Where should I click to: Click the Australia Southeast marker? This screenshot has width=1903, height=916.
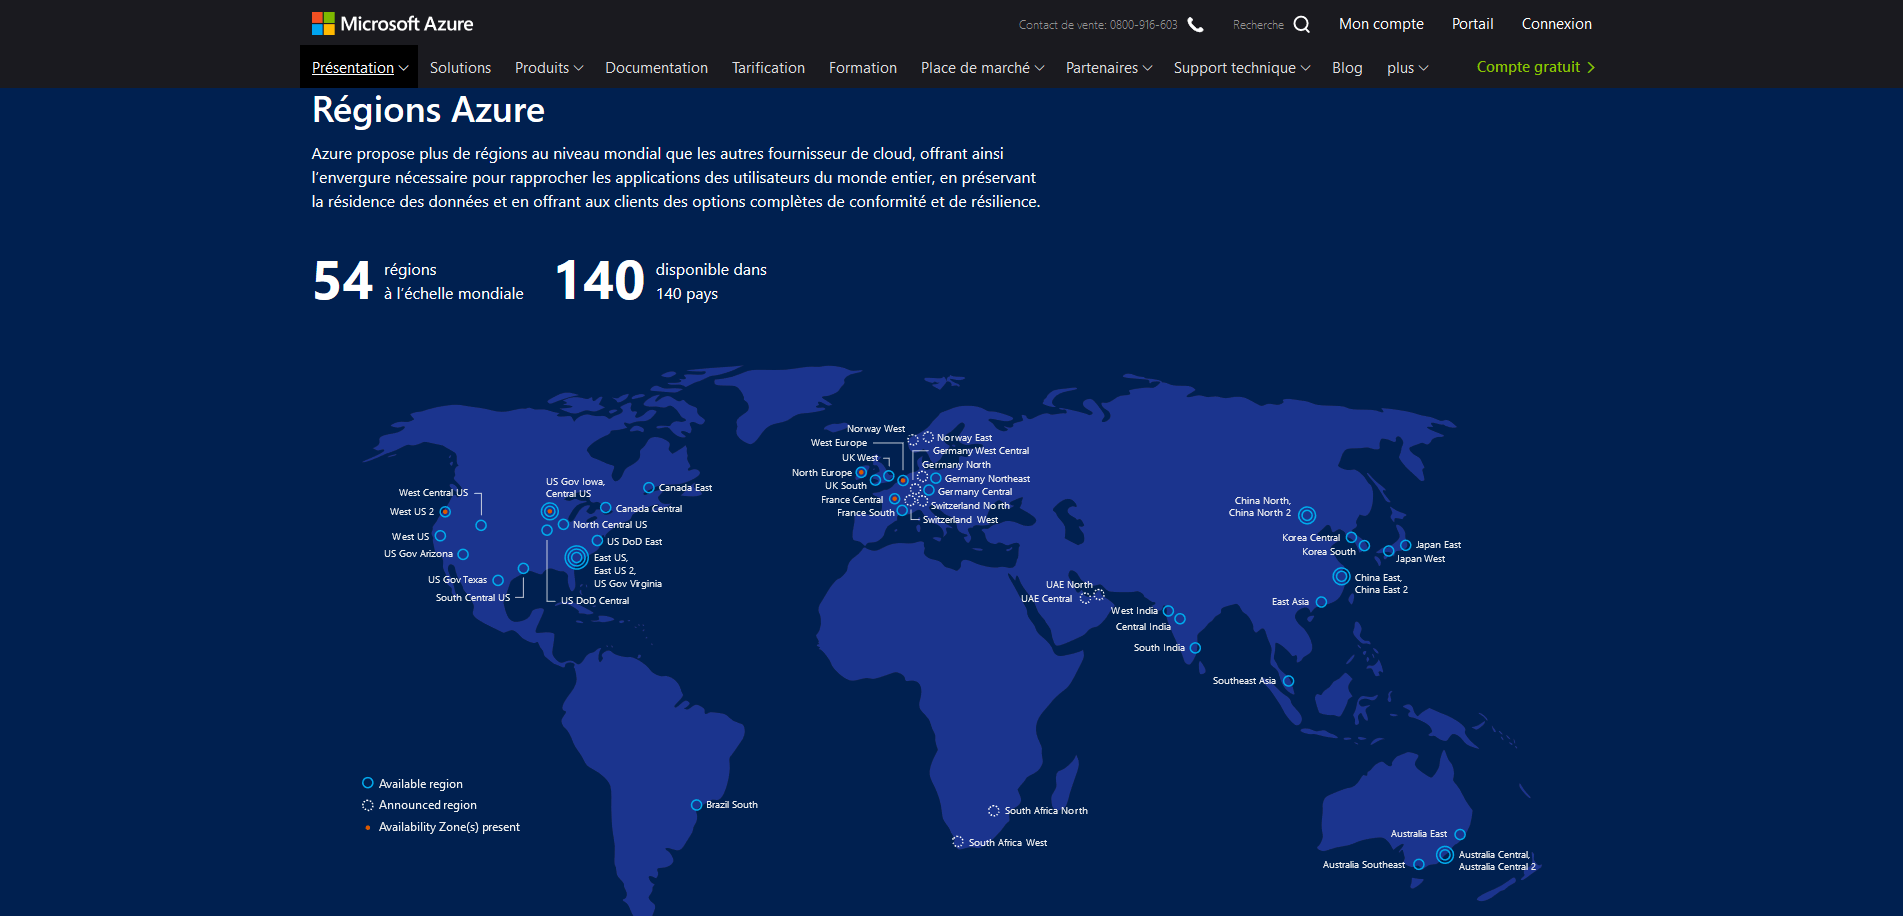[x=1418, y=865]
